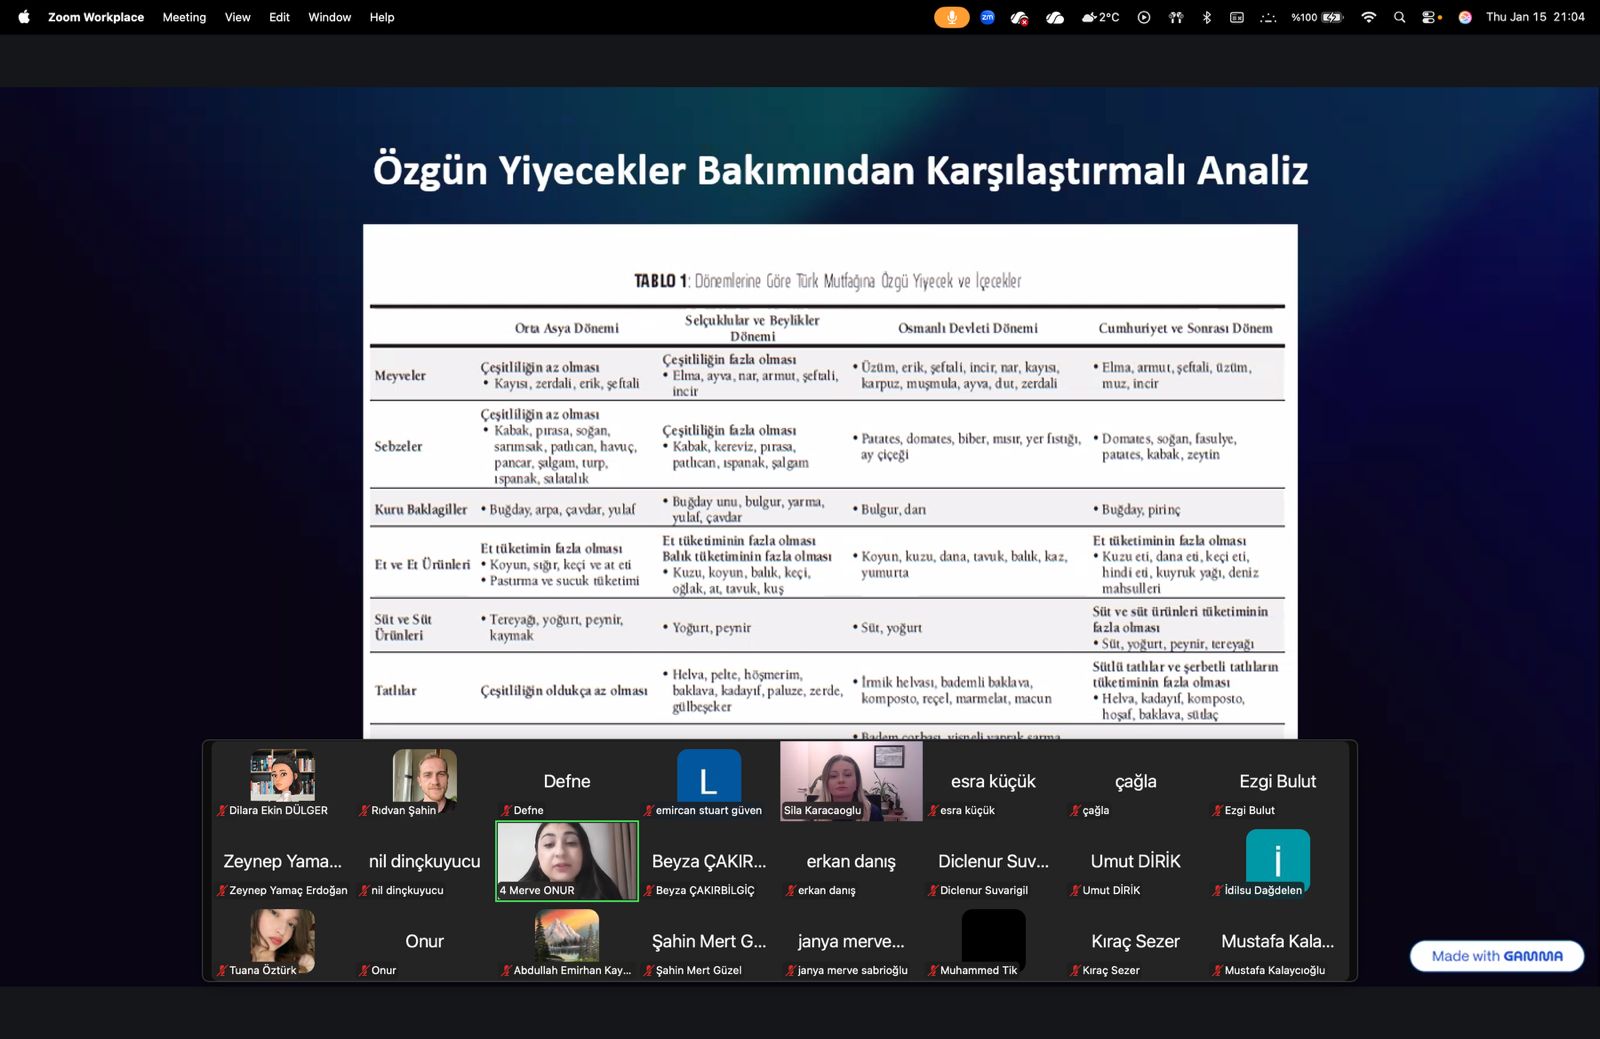Select Sila Karacaoglu's video thumbnail
This screenshot has width=1600, height=1039.
[851, 781]
